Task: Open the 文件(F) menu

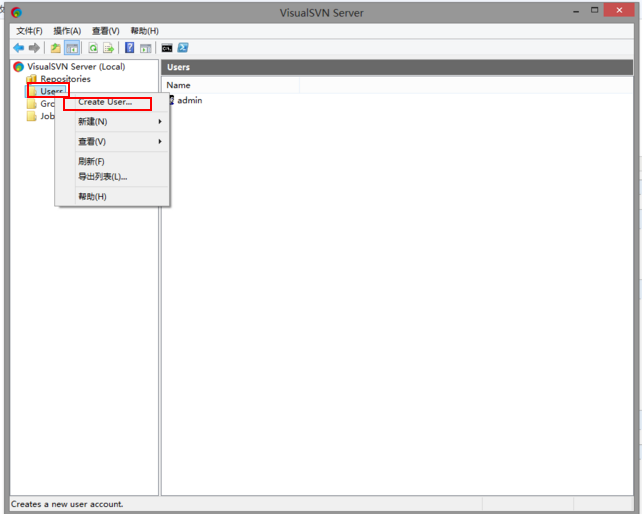Action: point(29,31)
